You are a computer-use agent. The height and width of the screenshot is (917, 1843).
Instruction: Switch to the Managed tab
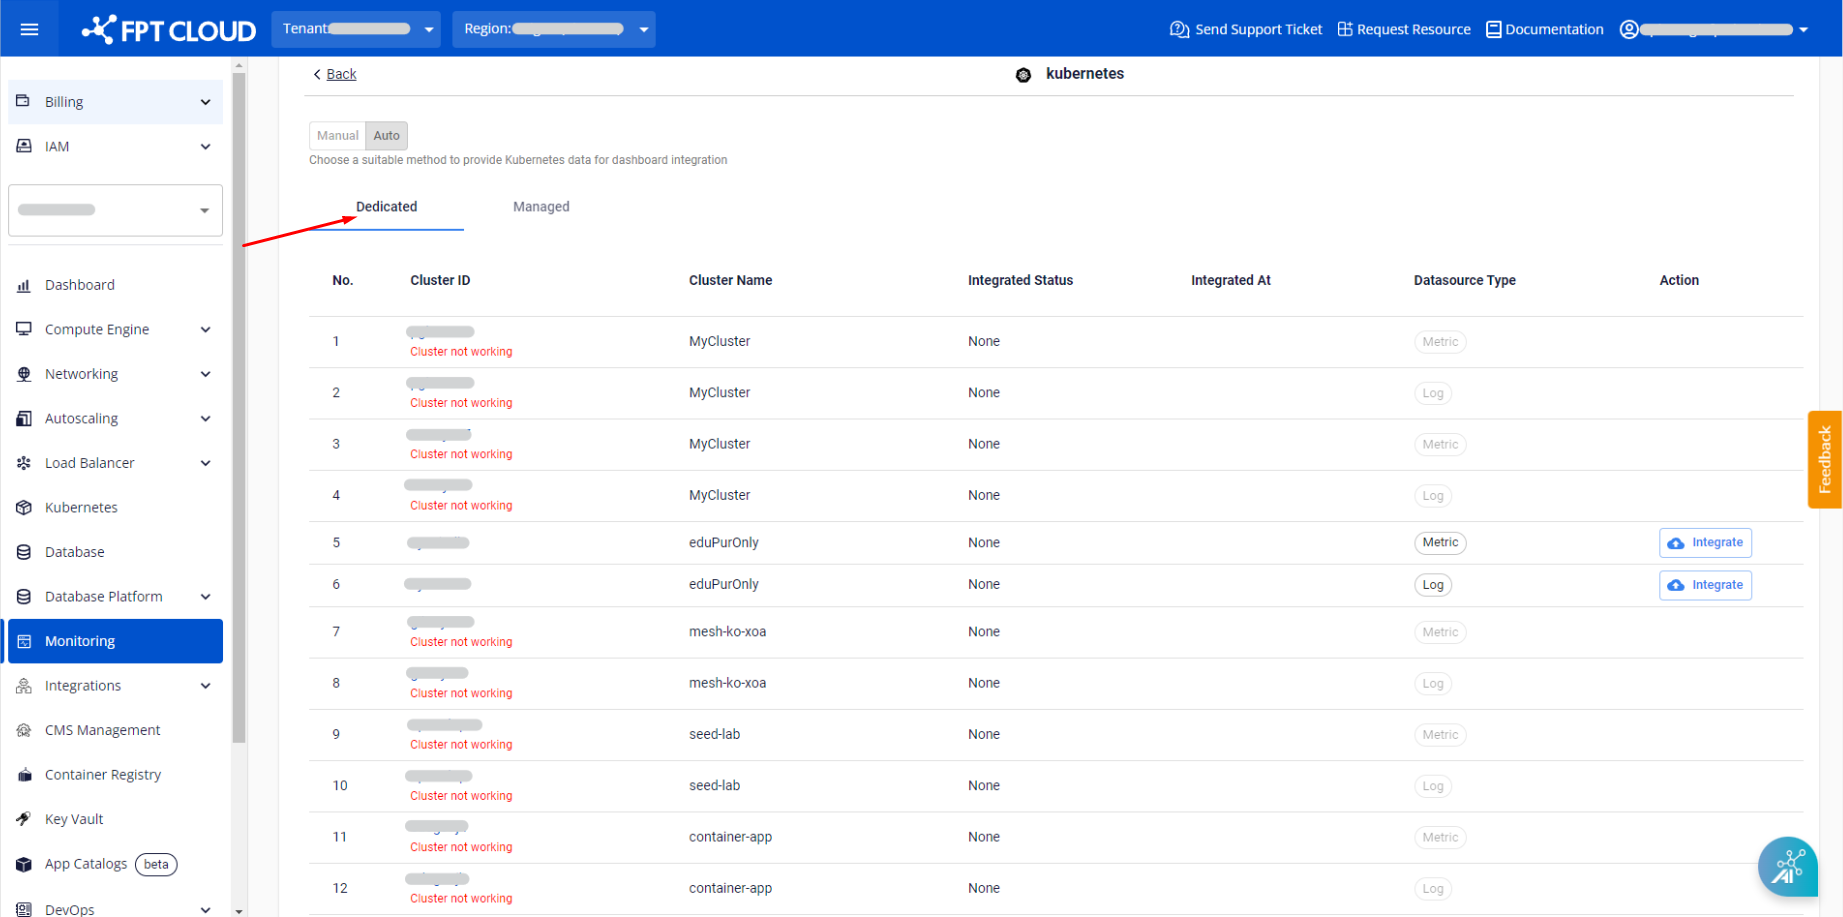(x=541, y=207)
